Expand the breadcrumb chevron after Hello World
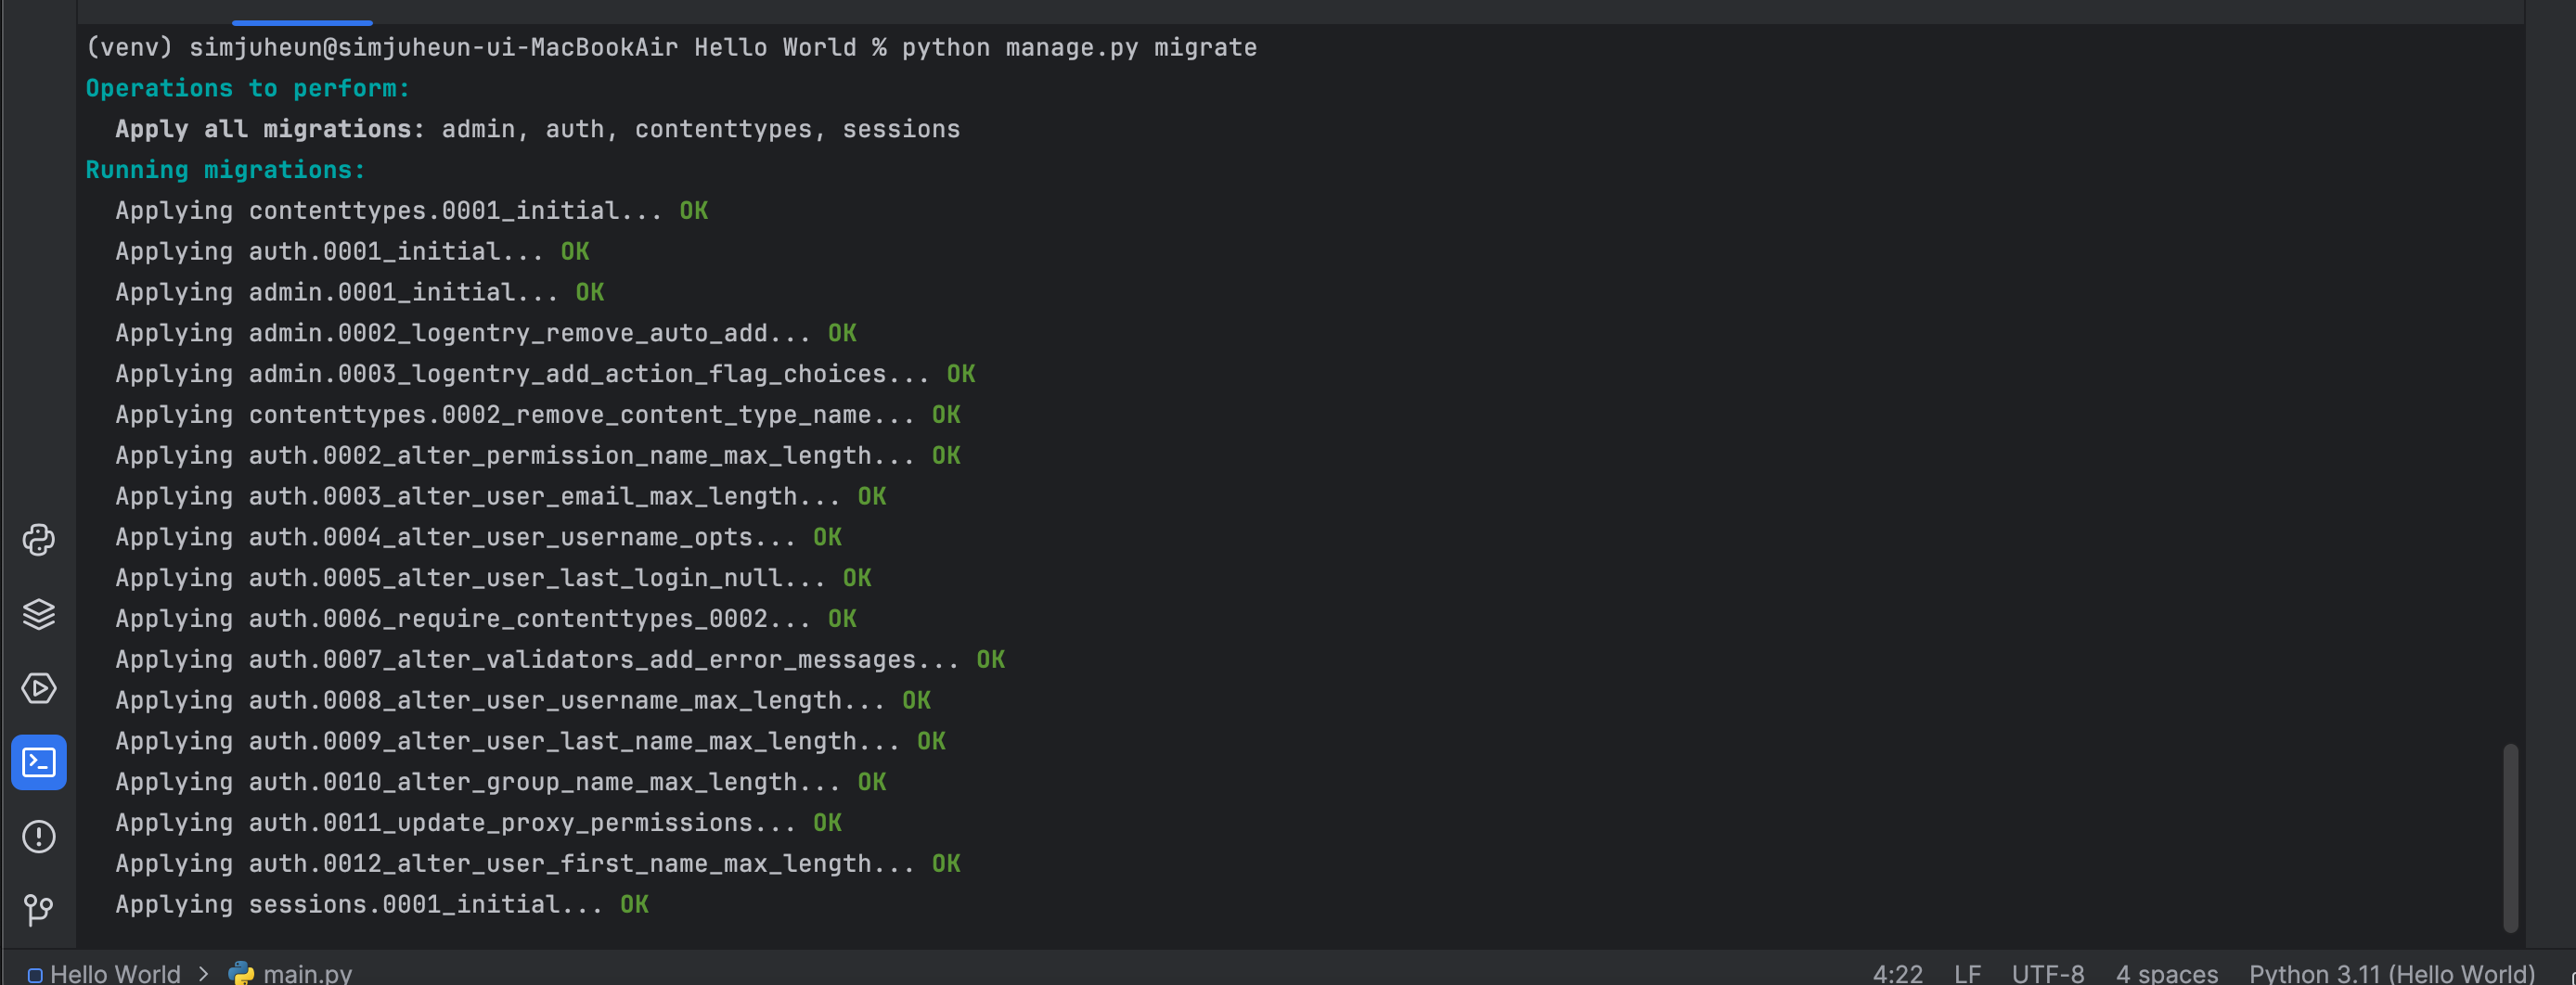The height and width of the screenshot is (985, 2576). click(204, 973)
